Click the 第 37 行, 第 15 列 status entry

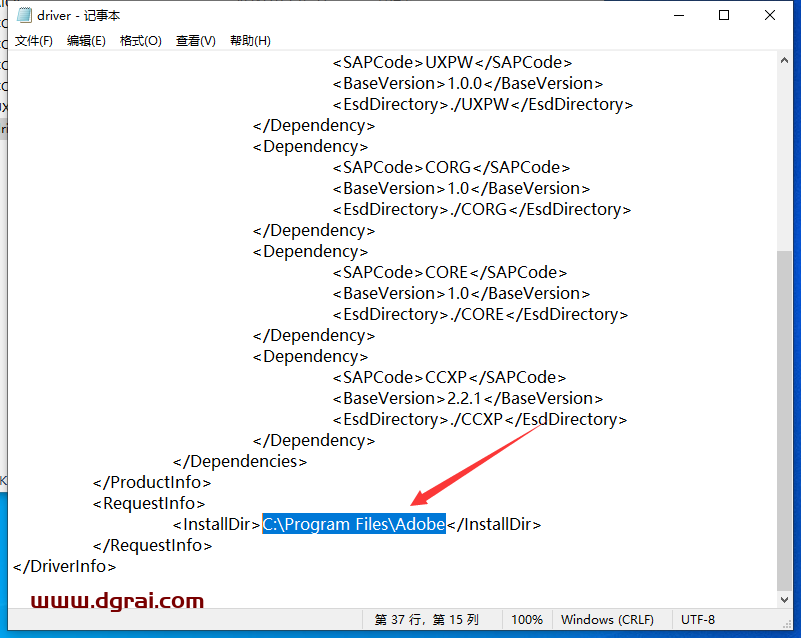point(427,620)
